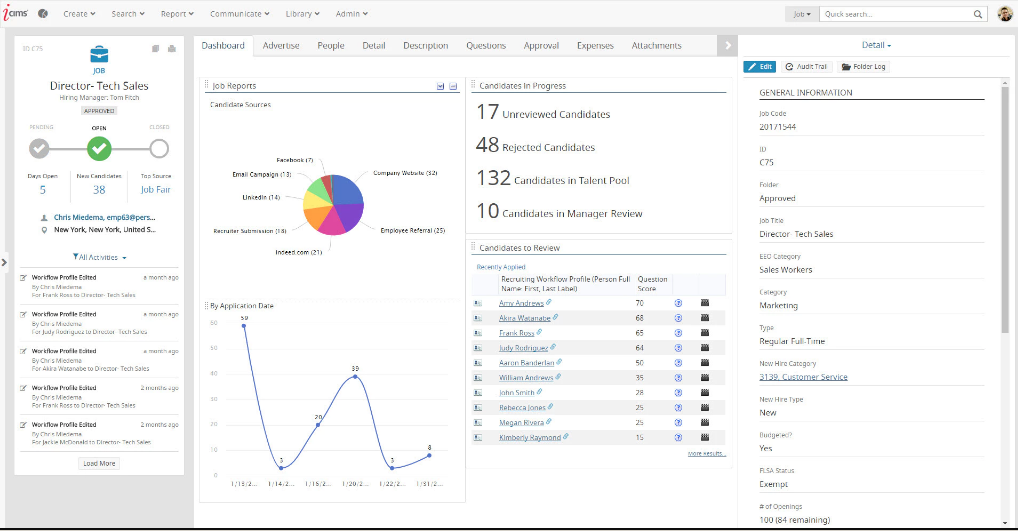Click the clapperboard icon for Judy Rodriguez

pyautogui.click(x=704, y=348)
